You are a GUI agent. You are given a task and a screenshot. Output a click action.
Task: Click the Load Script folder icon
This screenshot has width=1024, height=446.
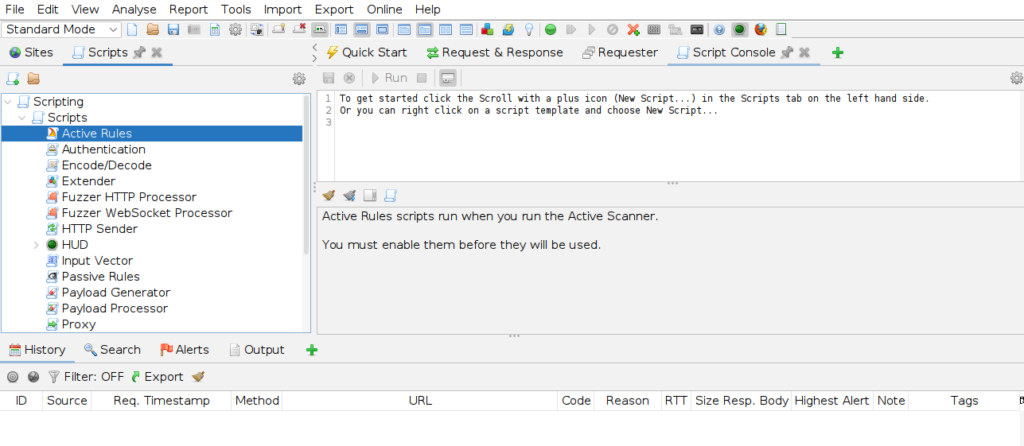point(33,79)
